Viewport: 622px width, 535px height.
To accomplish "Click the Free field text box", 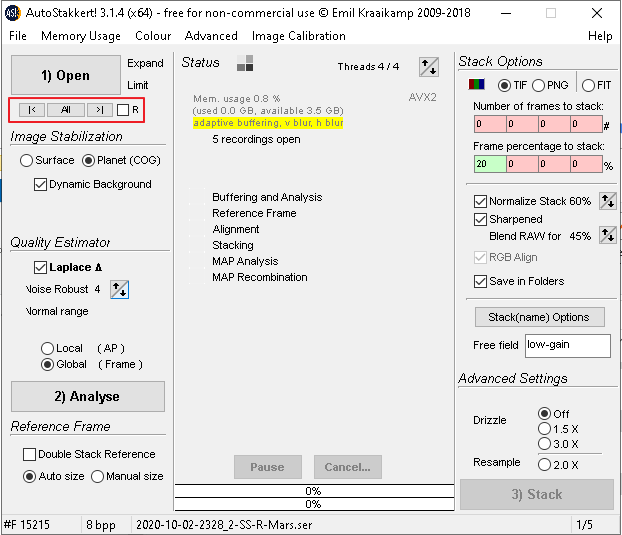I will [567, 345].
